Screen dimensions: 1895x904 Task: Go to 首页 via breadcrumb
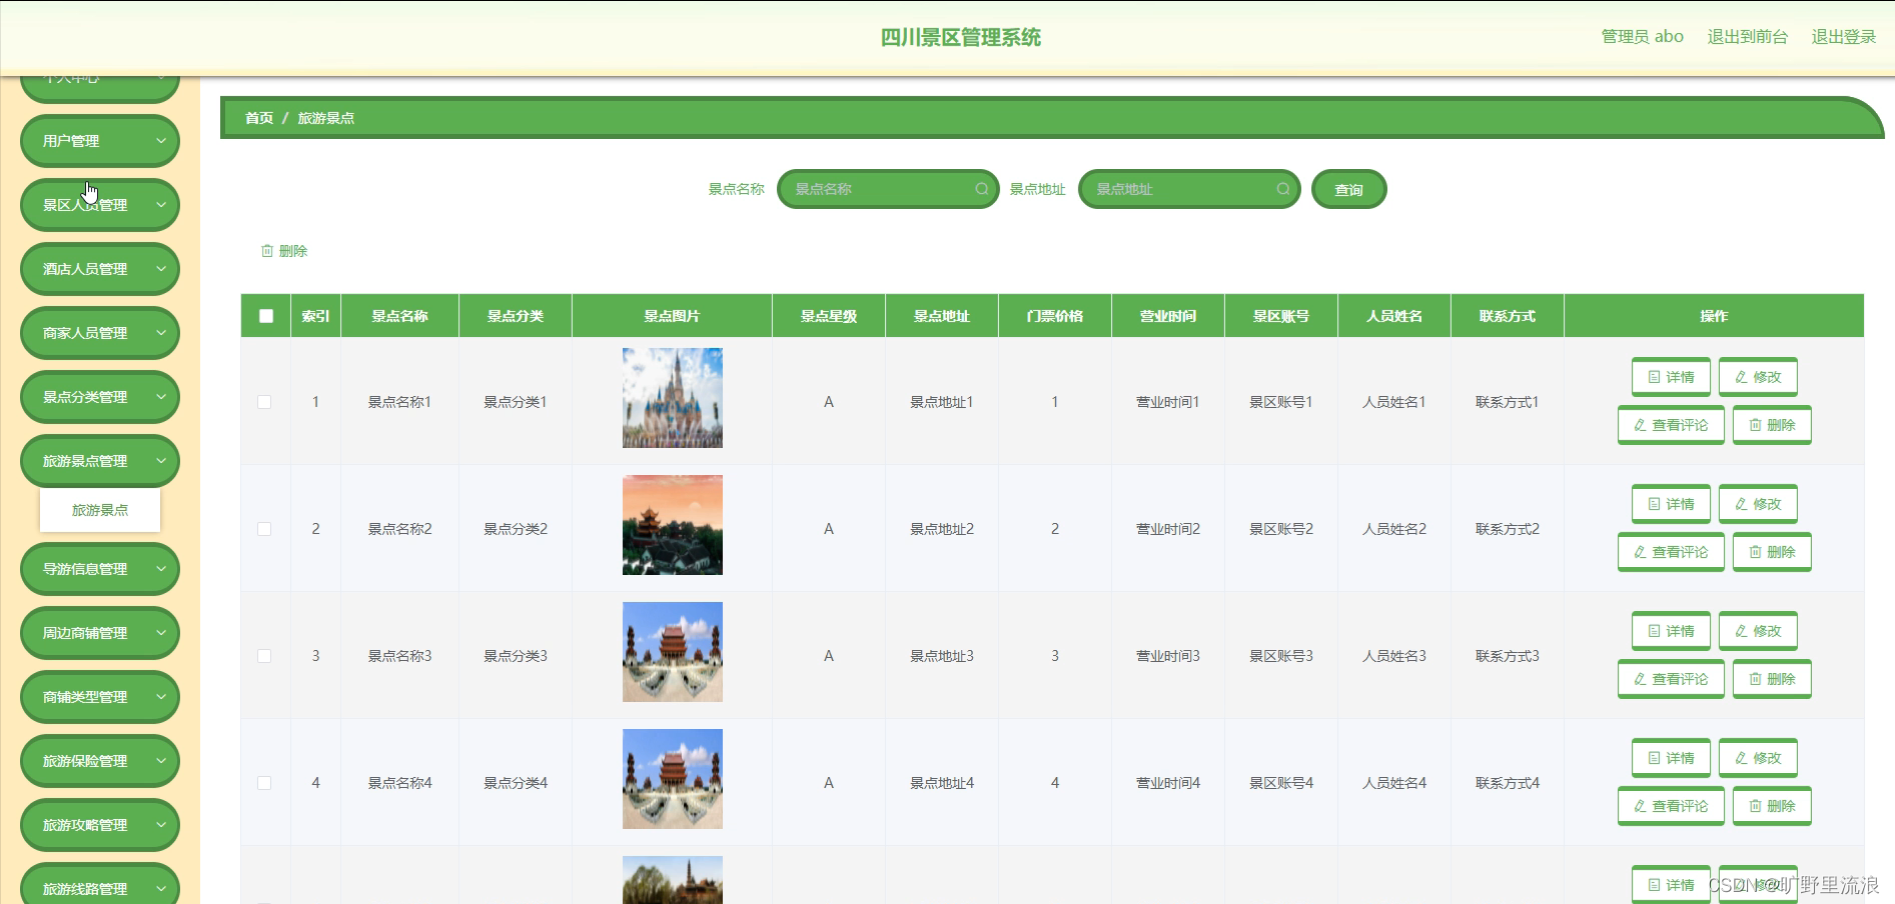(259, 118)
